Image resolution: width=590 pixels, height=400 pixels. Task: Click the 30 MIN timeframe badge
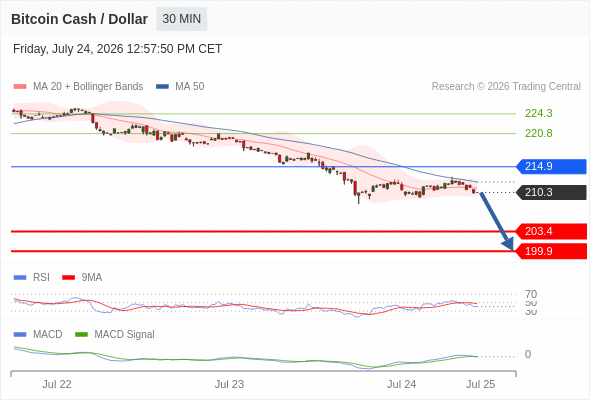pos(181,19)
